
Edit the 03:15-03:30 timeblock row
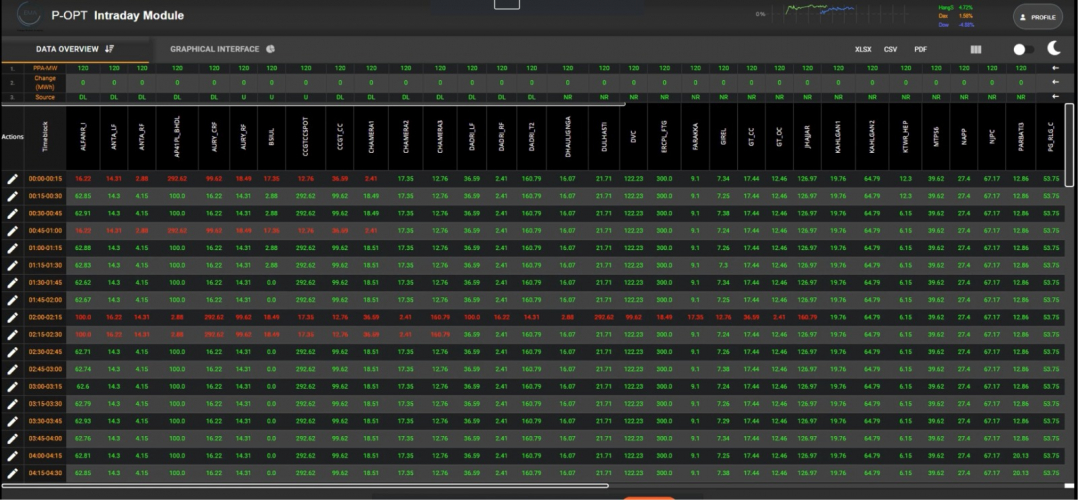(12, 404)
